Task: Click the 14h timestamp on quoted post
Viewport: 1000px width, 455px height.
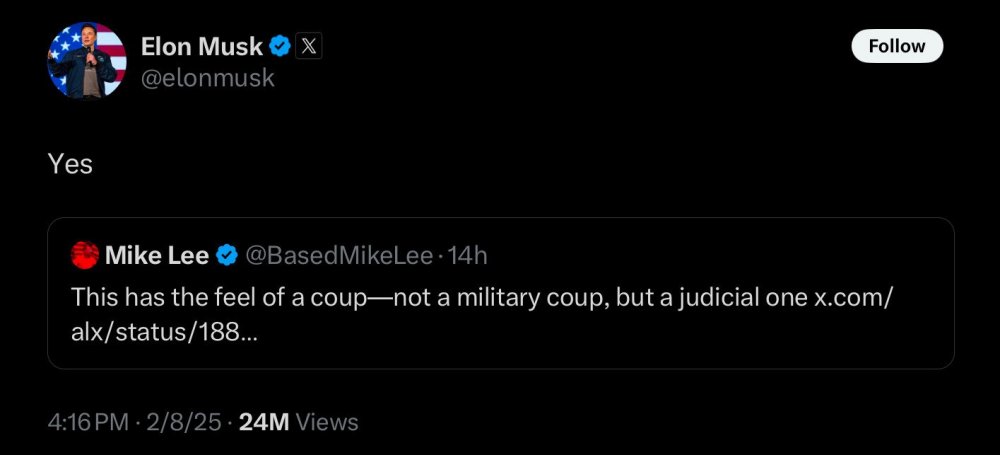Action: [x=467, y=256]
